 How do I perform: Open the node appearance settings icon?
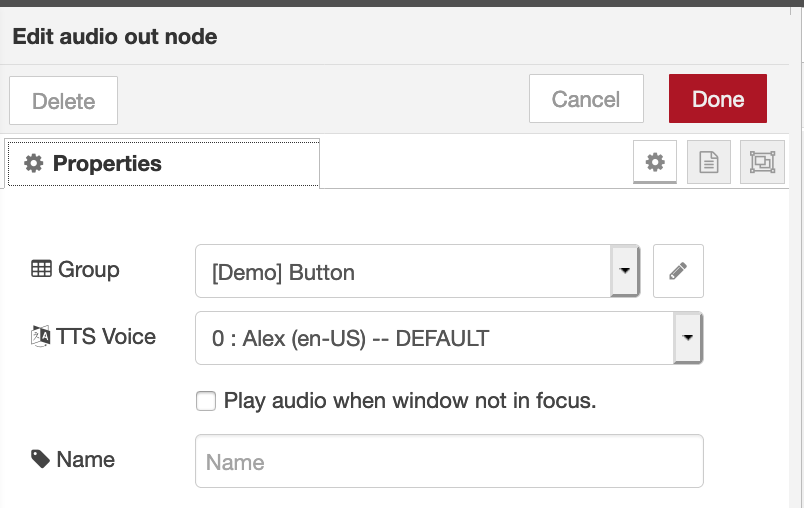[x=762, y=162]
